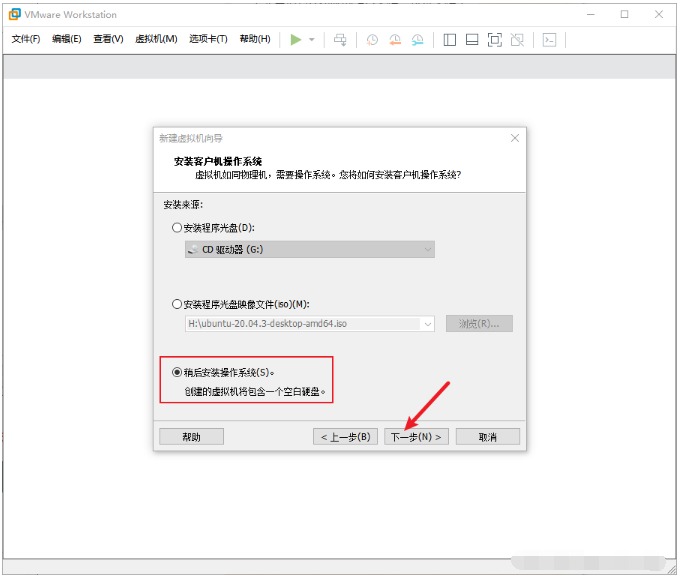Click the 下一步(N) > button
The width and height of the screenshot is (679, 579).
coord(416,437)
